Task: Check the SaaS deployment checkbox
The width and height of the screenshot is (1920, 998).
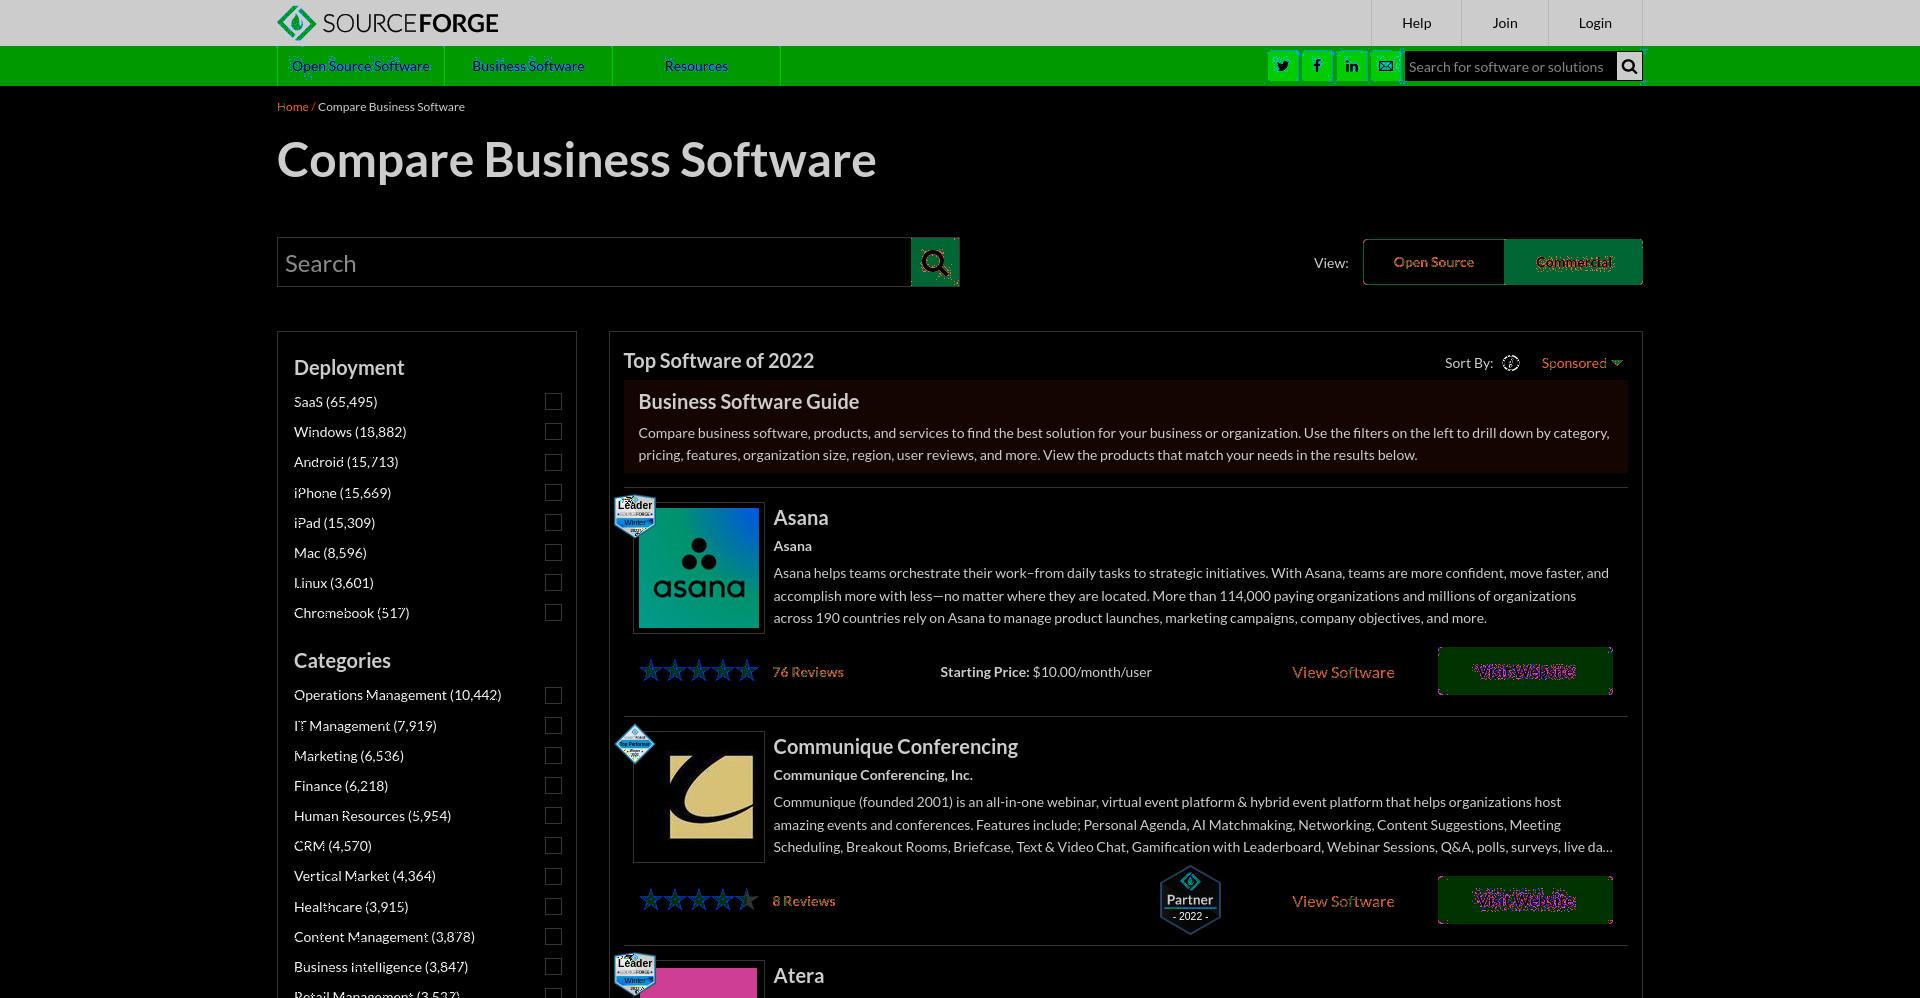Action: (x=553, y=401)
